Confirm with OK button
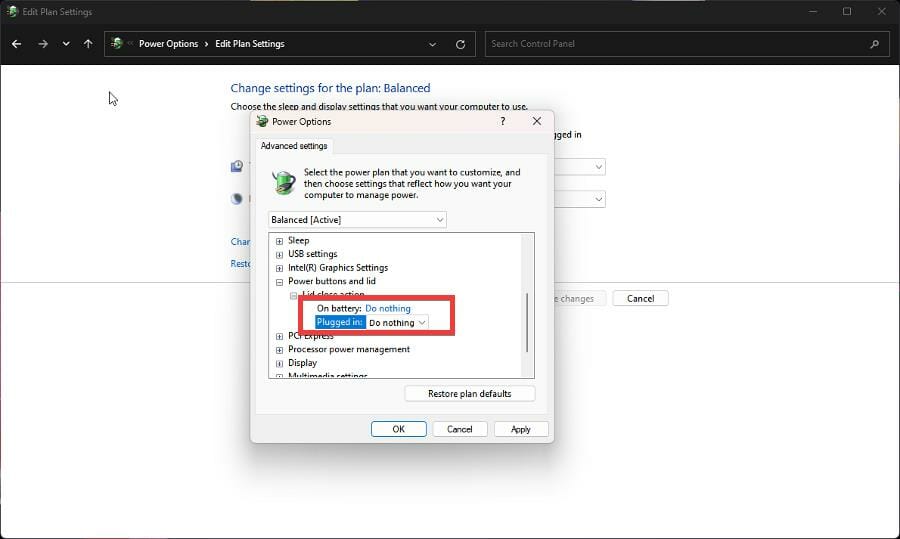 point(398,429)
